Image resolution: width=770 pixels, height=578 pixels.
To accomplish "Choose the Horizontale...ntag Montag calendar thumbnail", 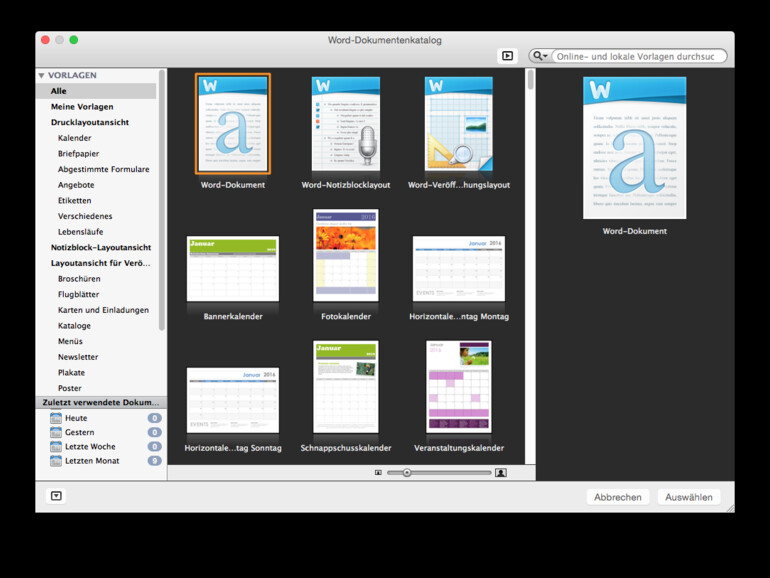I will (x=459, y=269).
